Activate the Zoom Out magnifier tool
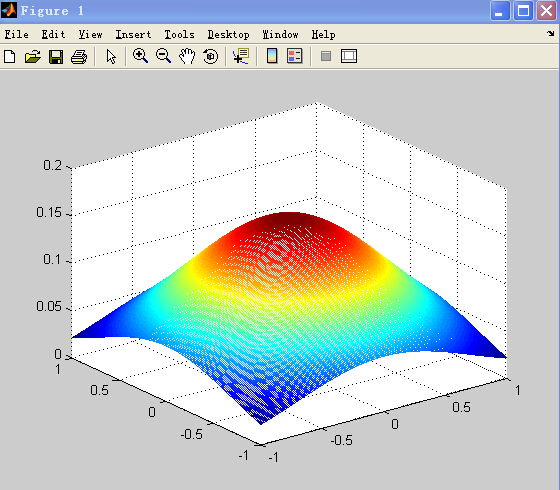The image size is (560, 490). pyautogui.click(x=164, y=56)
